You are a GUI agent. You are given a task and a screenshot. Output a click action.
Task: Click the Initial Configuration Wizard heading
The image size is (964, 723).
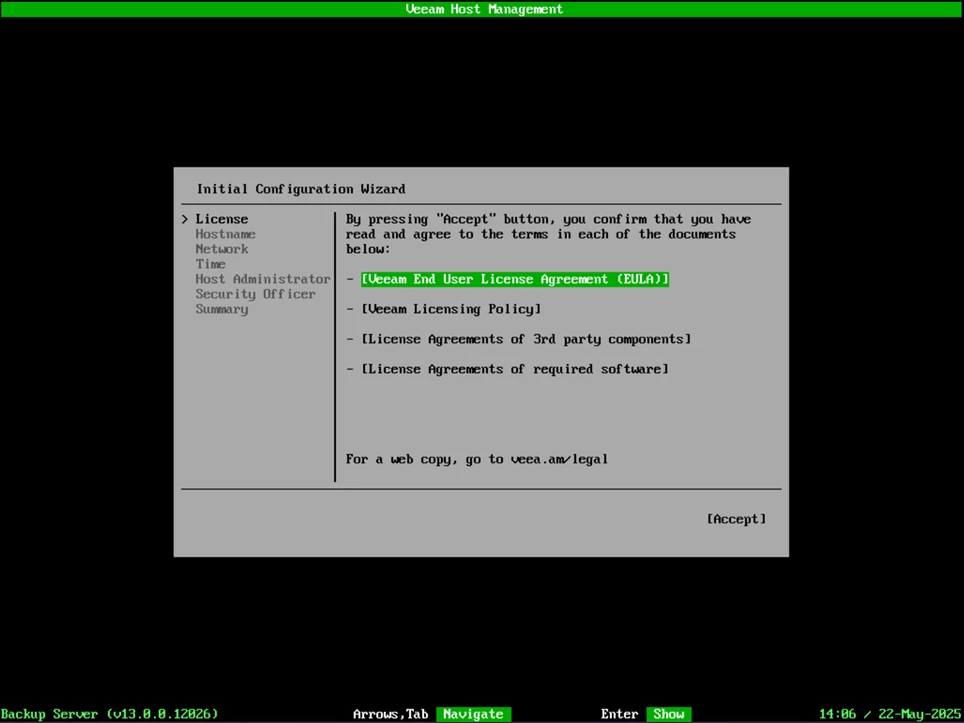pos(301,189)
